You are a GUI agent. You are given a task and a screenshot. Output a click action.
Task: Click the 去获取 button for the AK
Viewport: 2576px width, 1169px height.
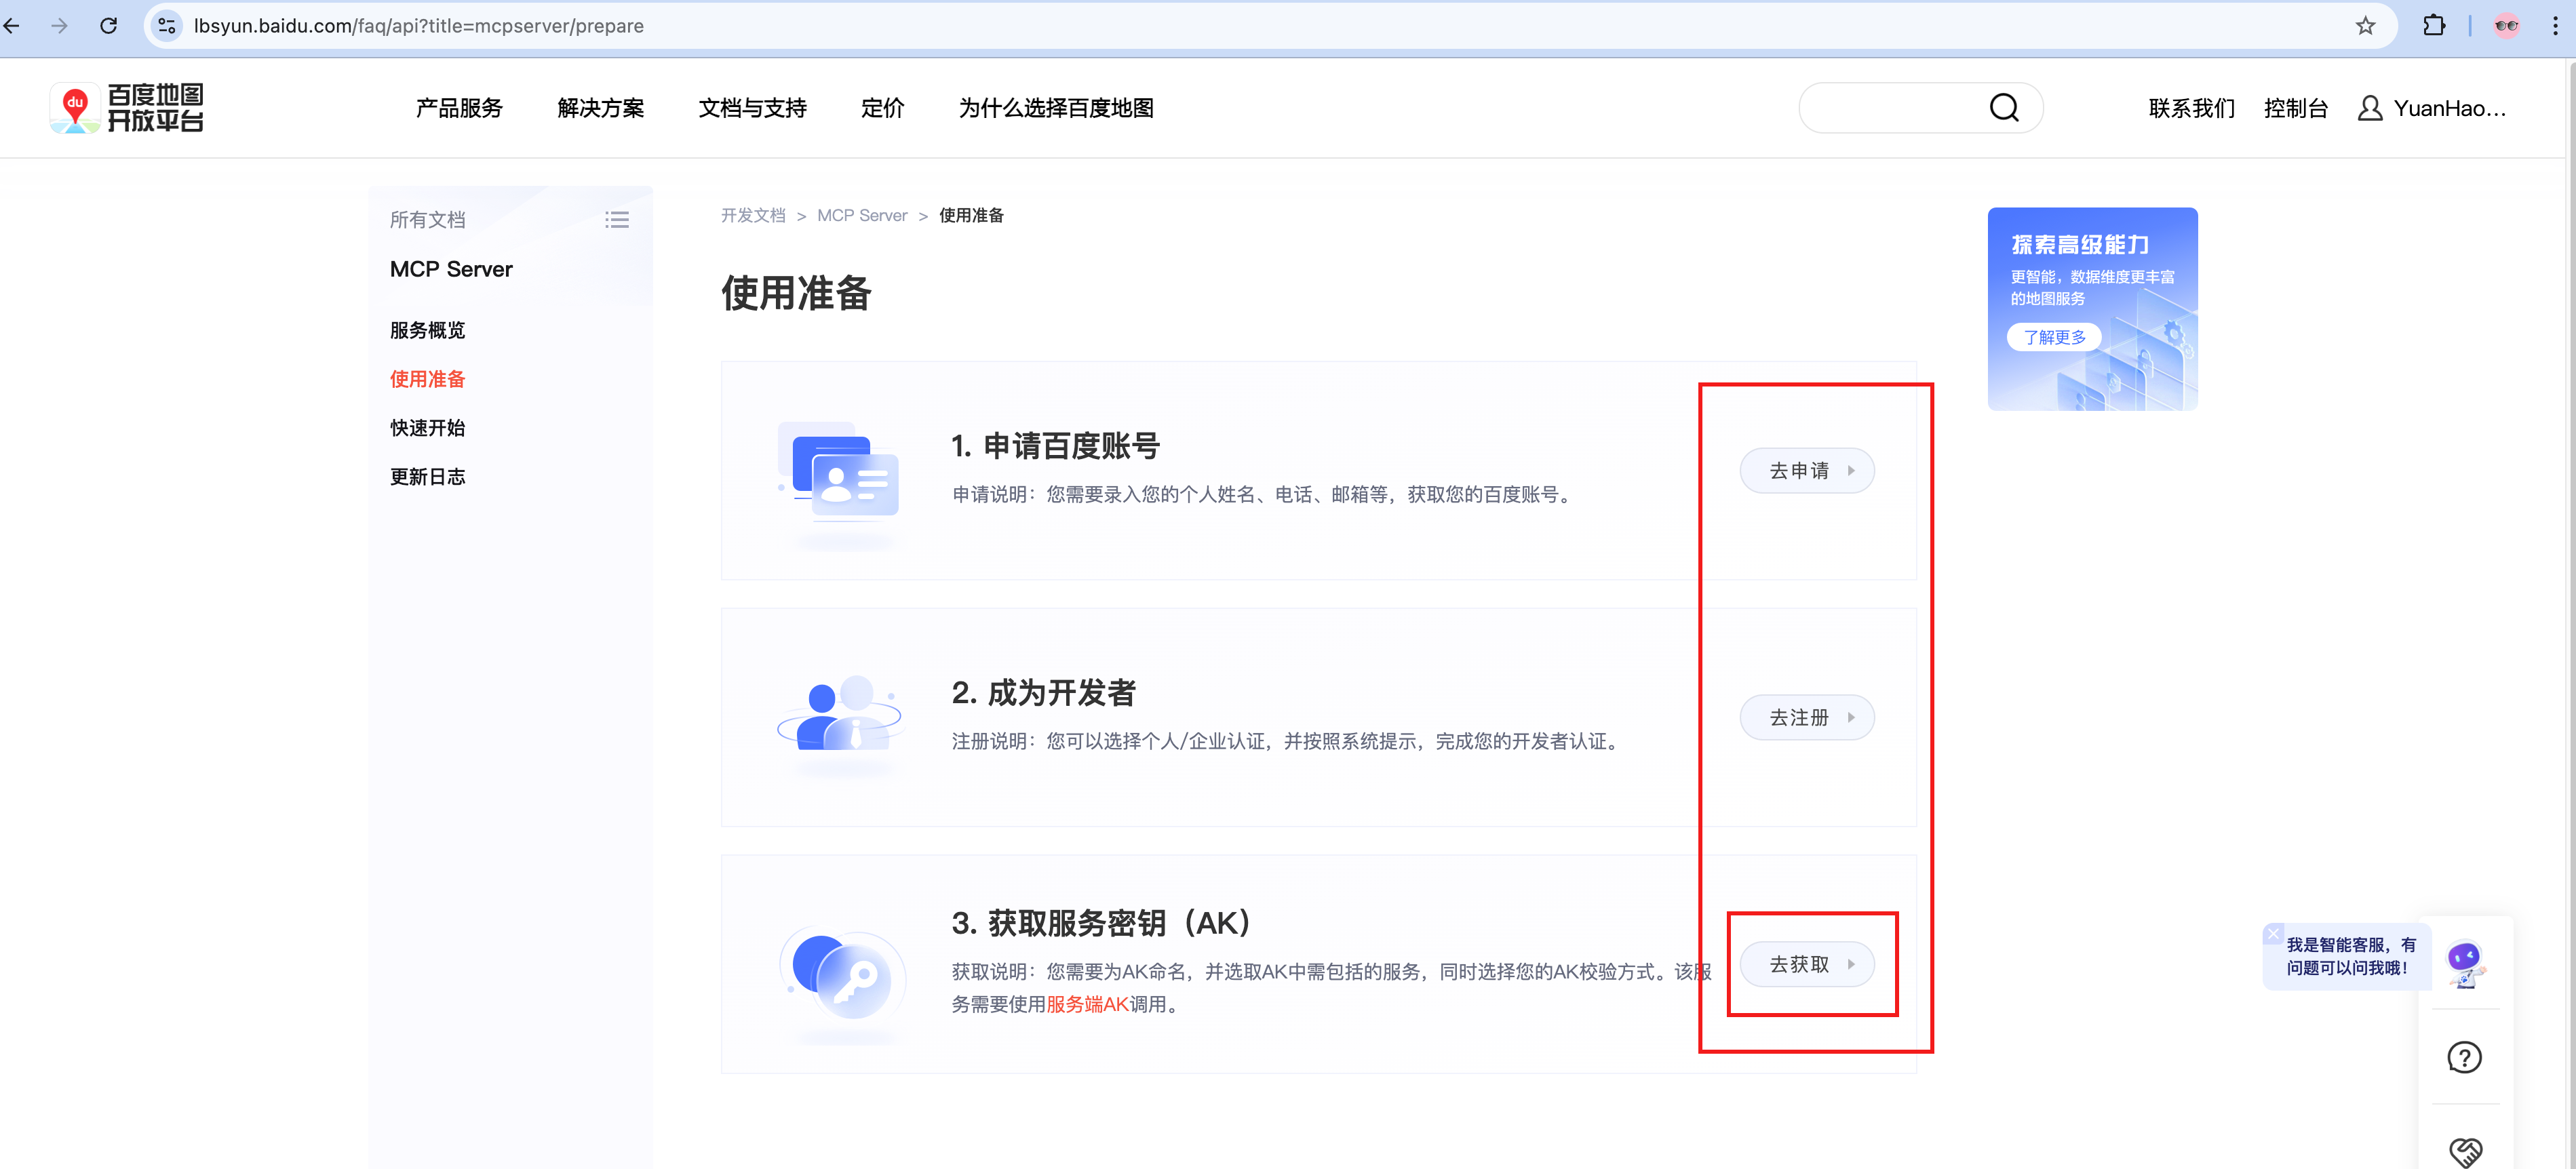pyautogui.click(x=1807, y=964)
